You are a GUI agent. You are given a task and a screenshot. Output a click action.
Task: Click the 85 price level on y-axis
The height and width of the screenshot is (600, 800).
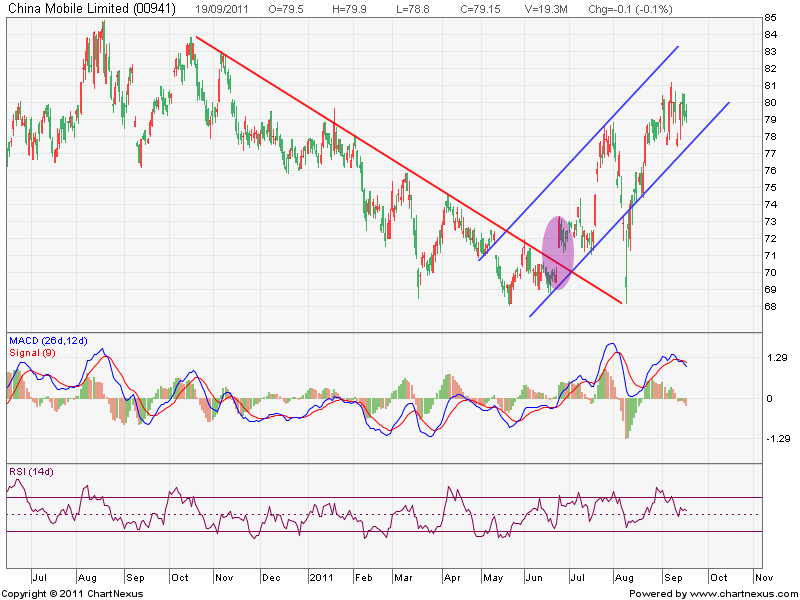[770, 18]
